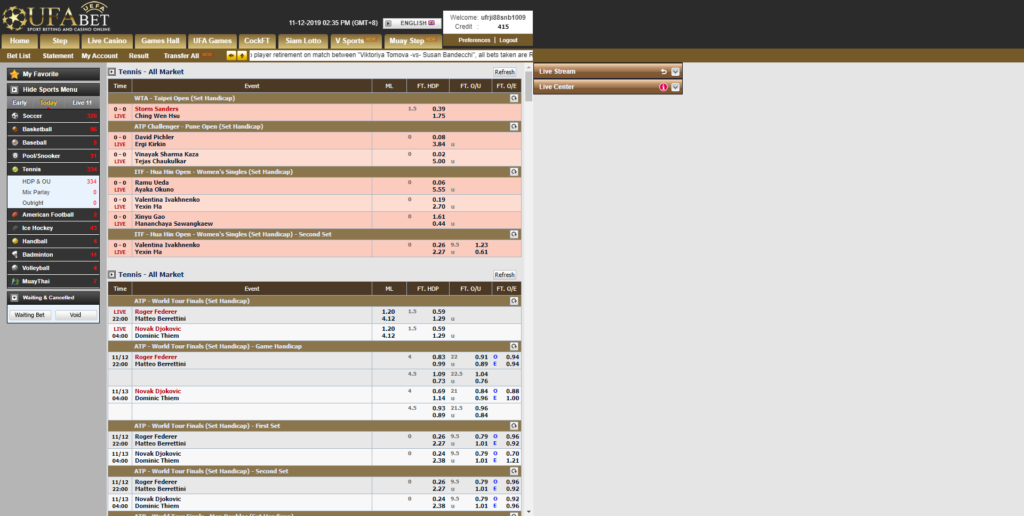This screenshot has width=1024, height=516.
Task: Select the Today tab in the sports menu
Action: click(48, 103)
